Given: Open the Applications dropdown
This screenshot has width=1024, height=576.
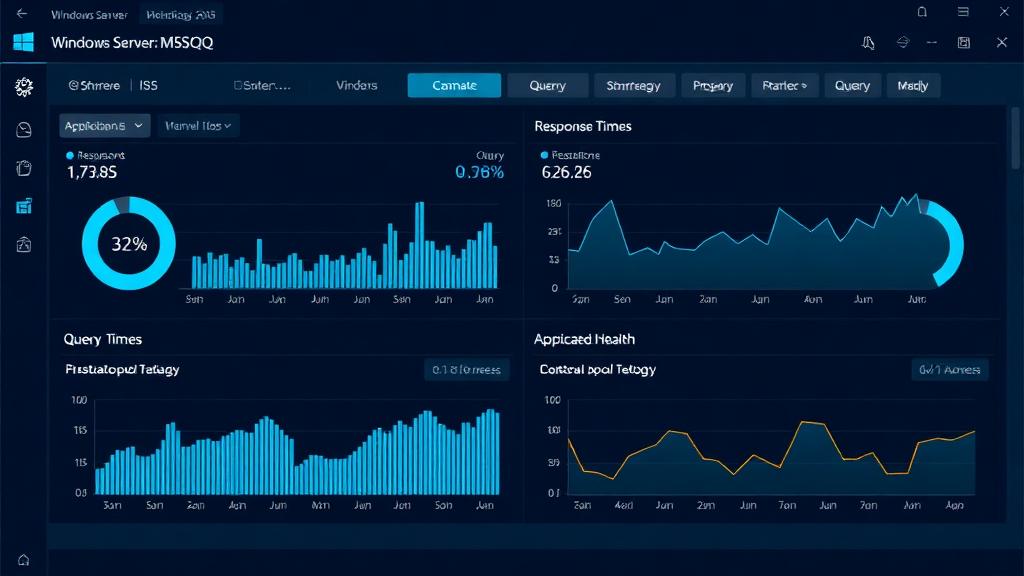Looking at the screenshot, I should [x=104, y=125].
